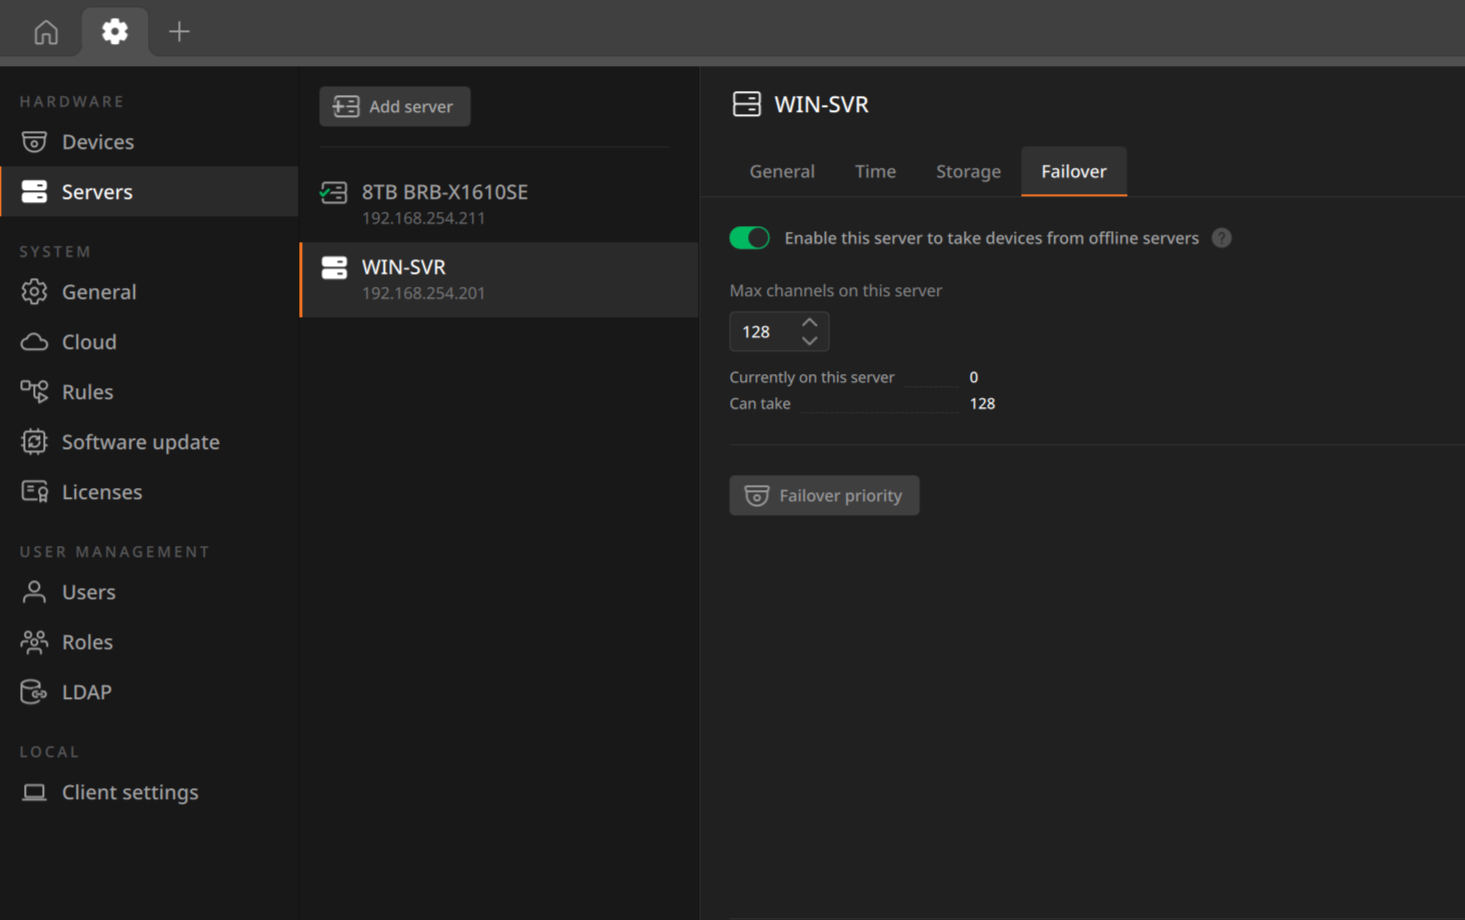Decrease max channels with down arrow

(x=810, y=341)
